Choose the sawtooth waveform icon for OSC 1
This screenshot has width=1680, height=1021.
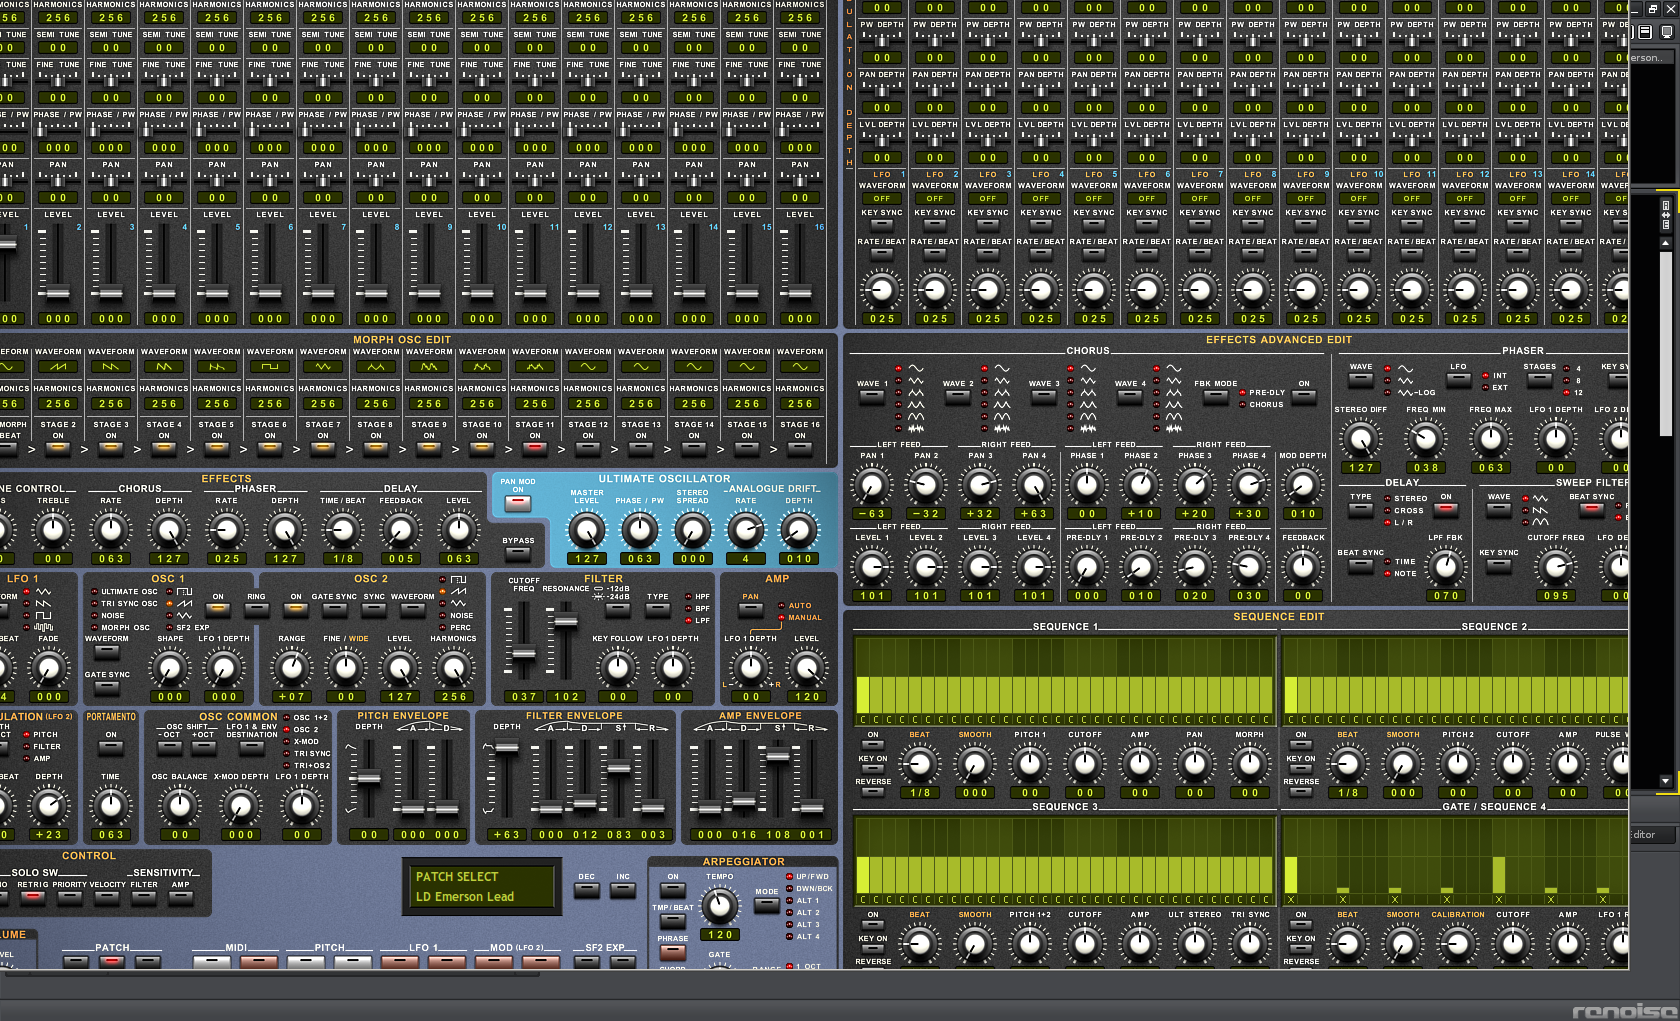(x=184, y=603)
